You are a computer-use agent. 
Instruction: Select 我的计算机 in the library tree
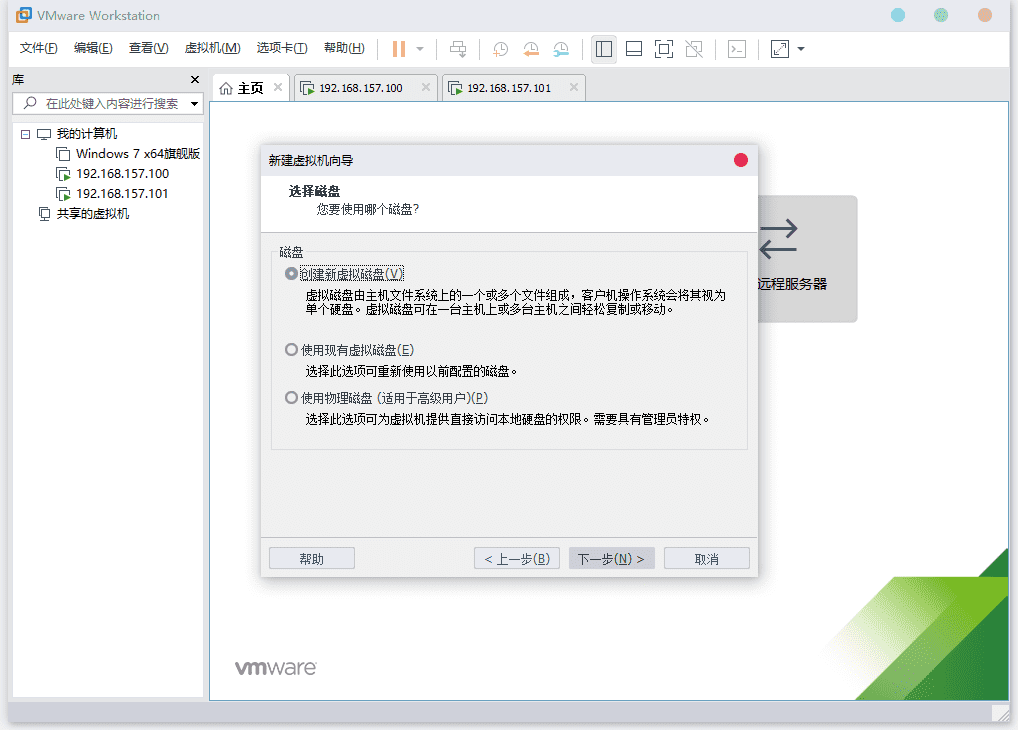pos(86,134)
